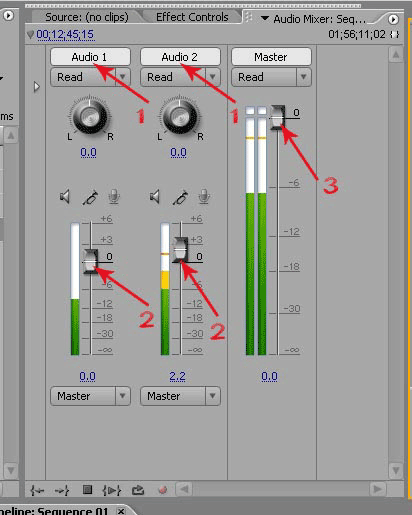This screenshot has width=412, height=515.
Task: Click the Audio 1 track name field
Action: 90,57
